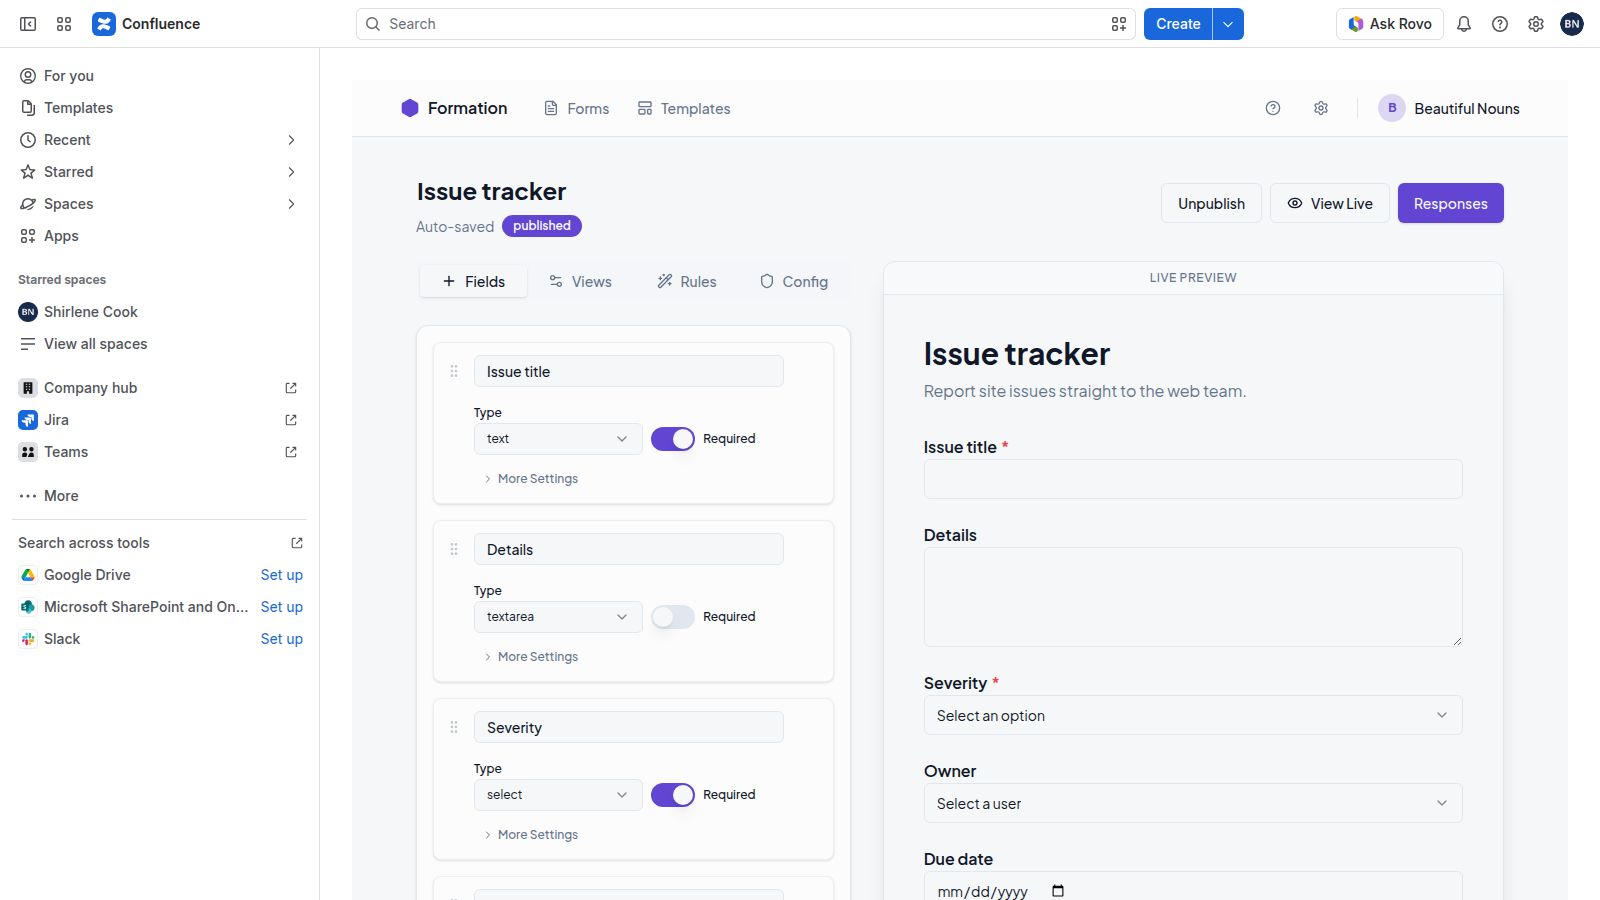
Task: Click the date picker calendar icon
Action: click(1058, 891)
